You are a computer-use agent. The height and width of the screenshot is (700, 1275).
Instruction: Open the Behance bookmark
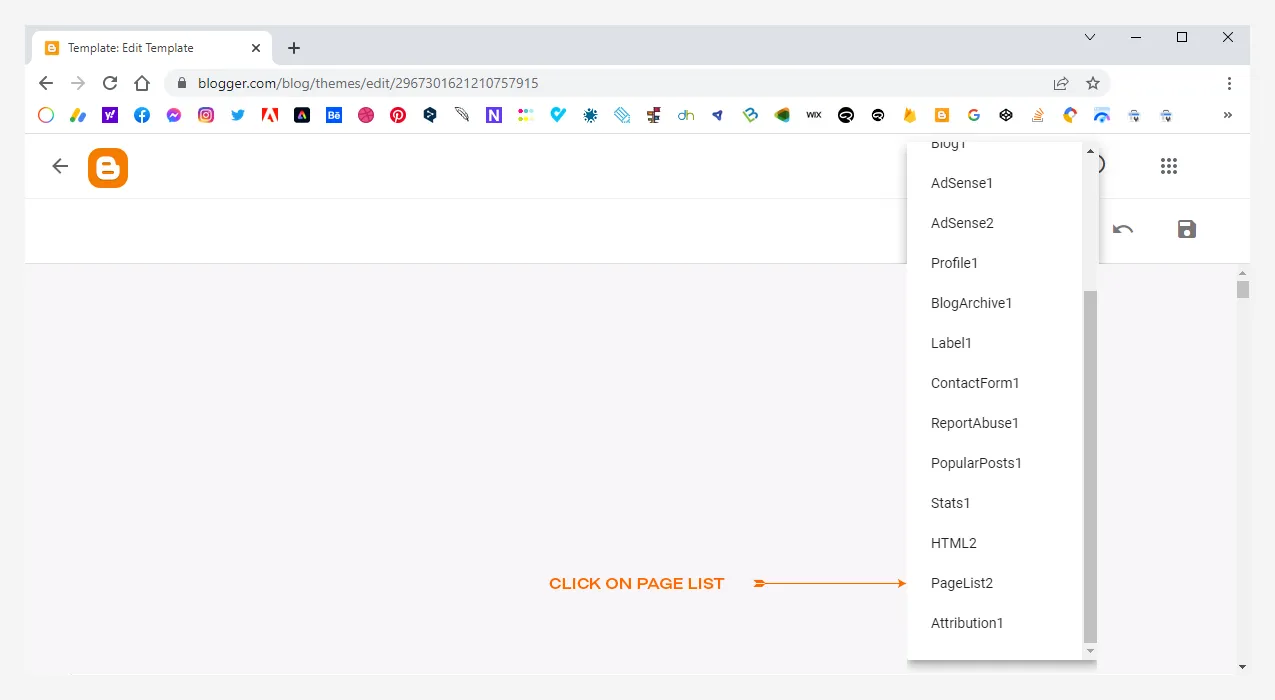(334, 115)
